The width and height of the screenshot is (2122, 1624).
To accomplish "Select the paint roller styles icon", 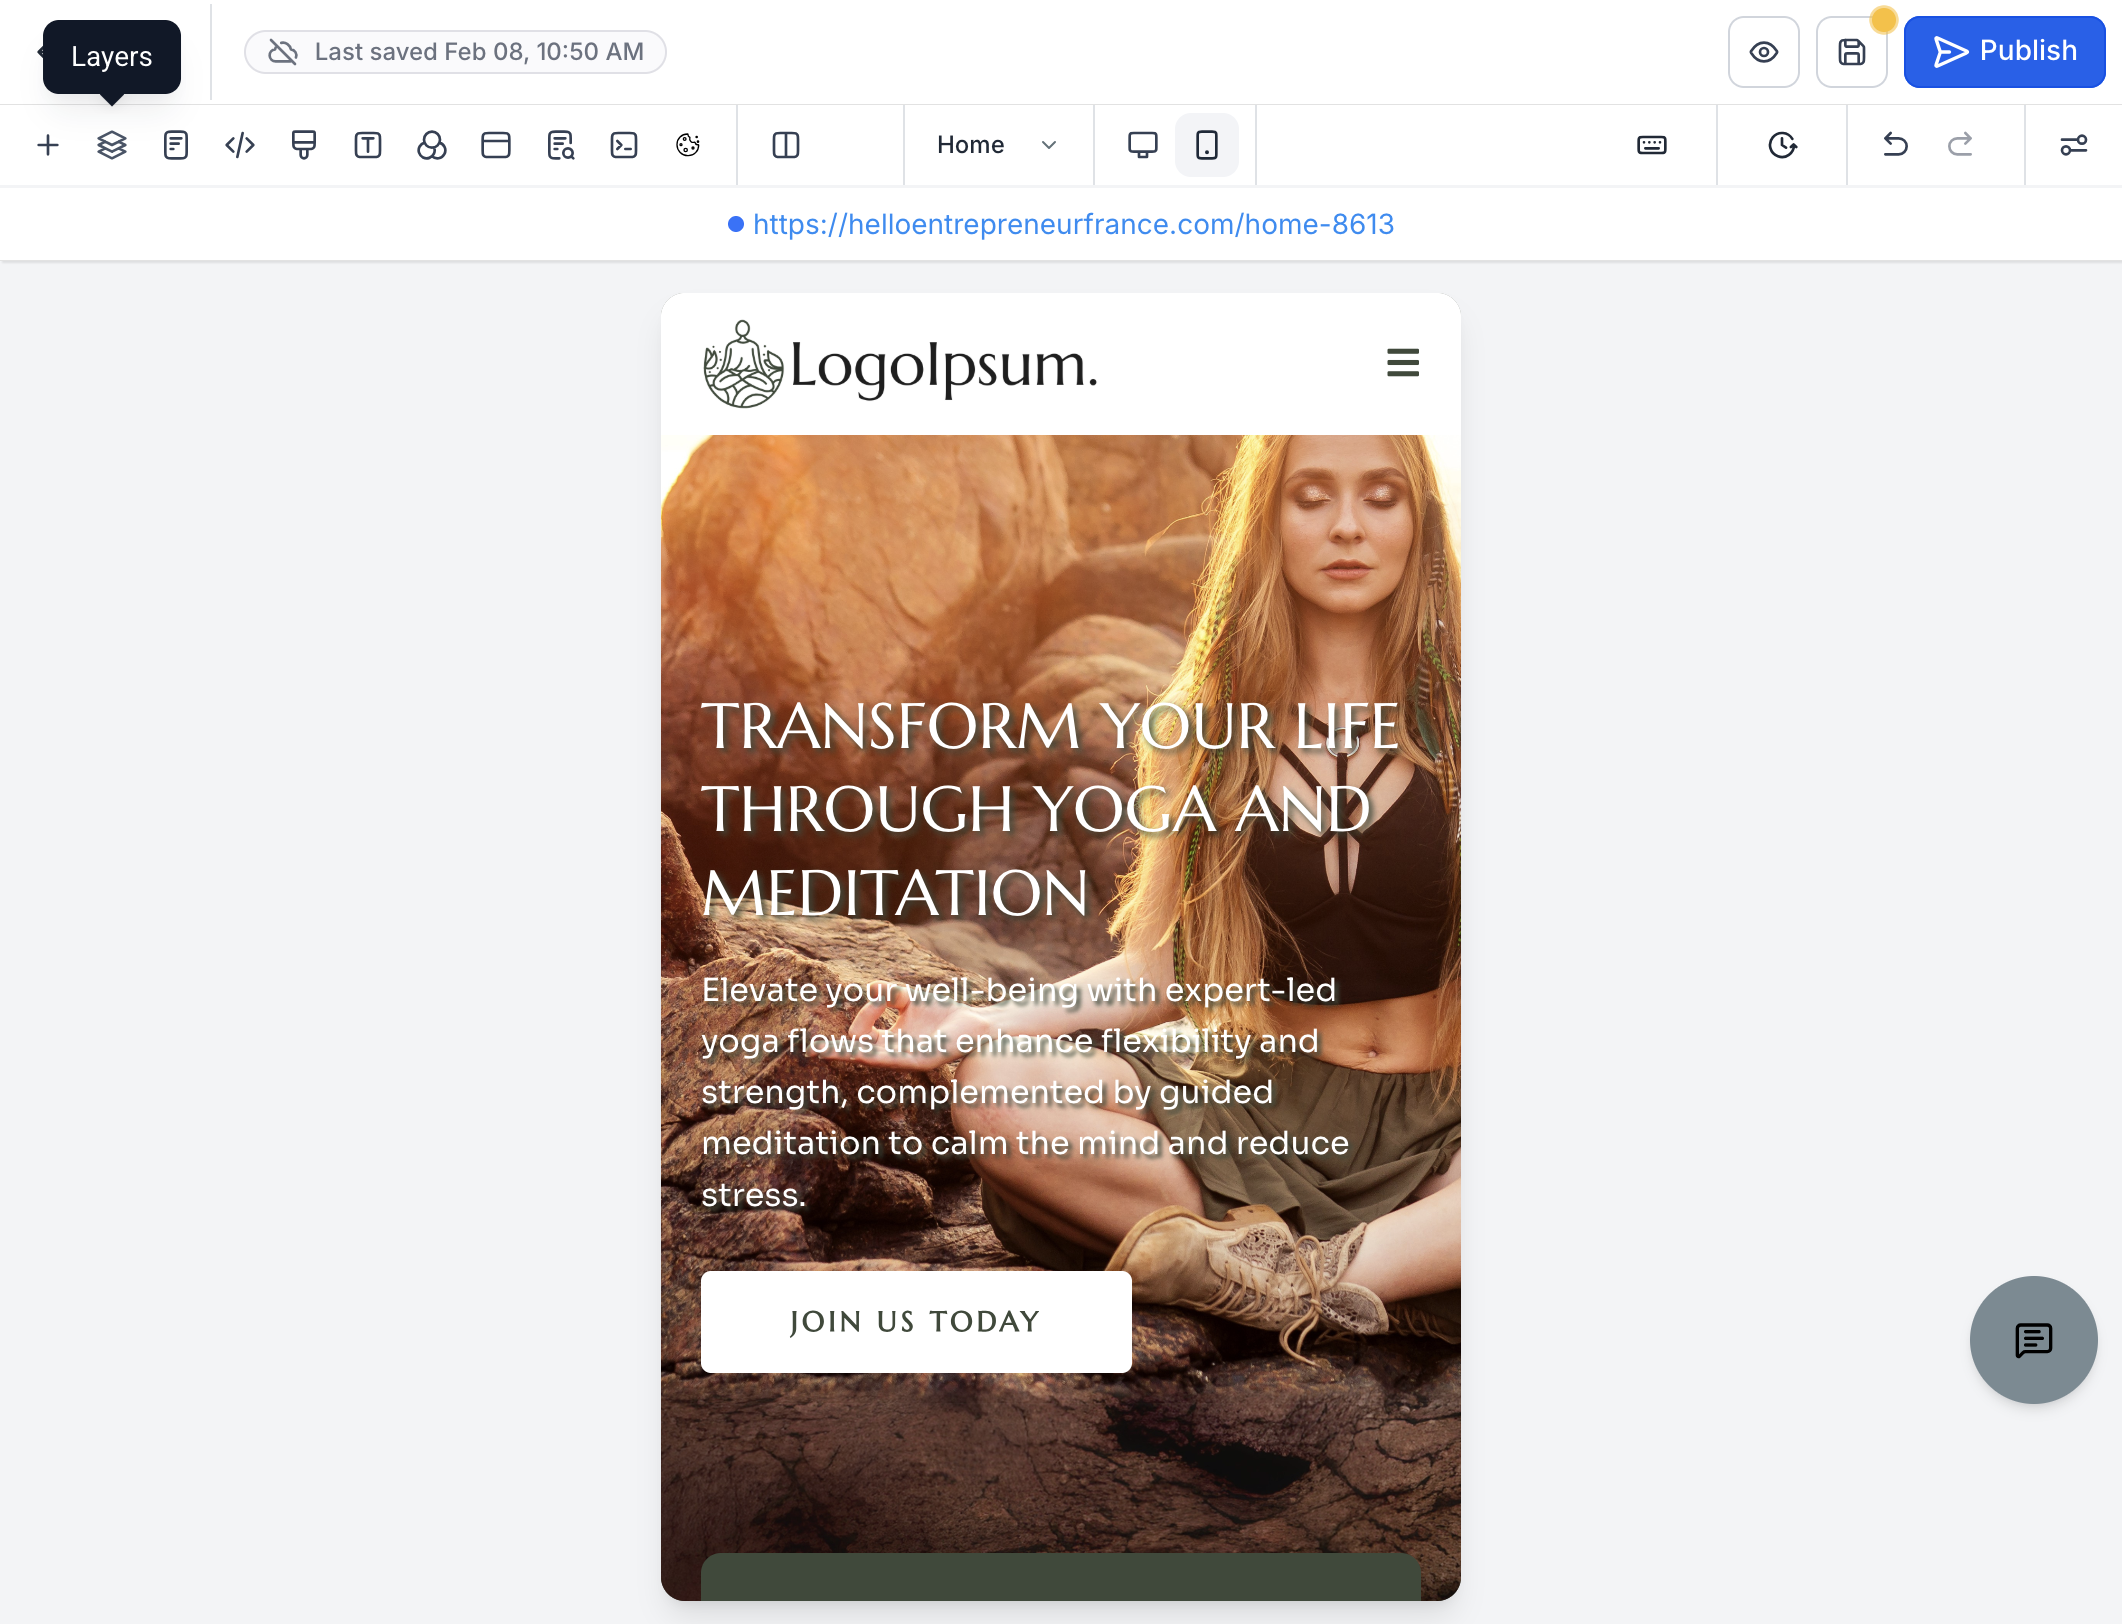I will click(x=304, y=145).
